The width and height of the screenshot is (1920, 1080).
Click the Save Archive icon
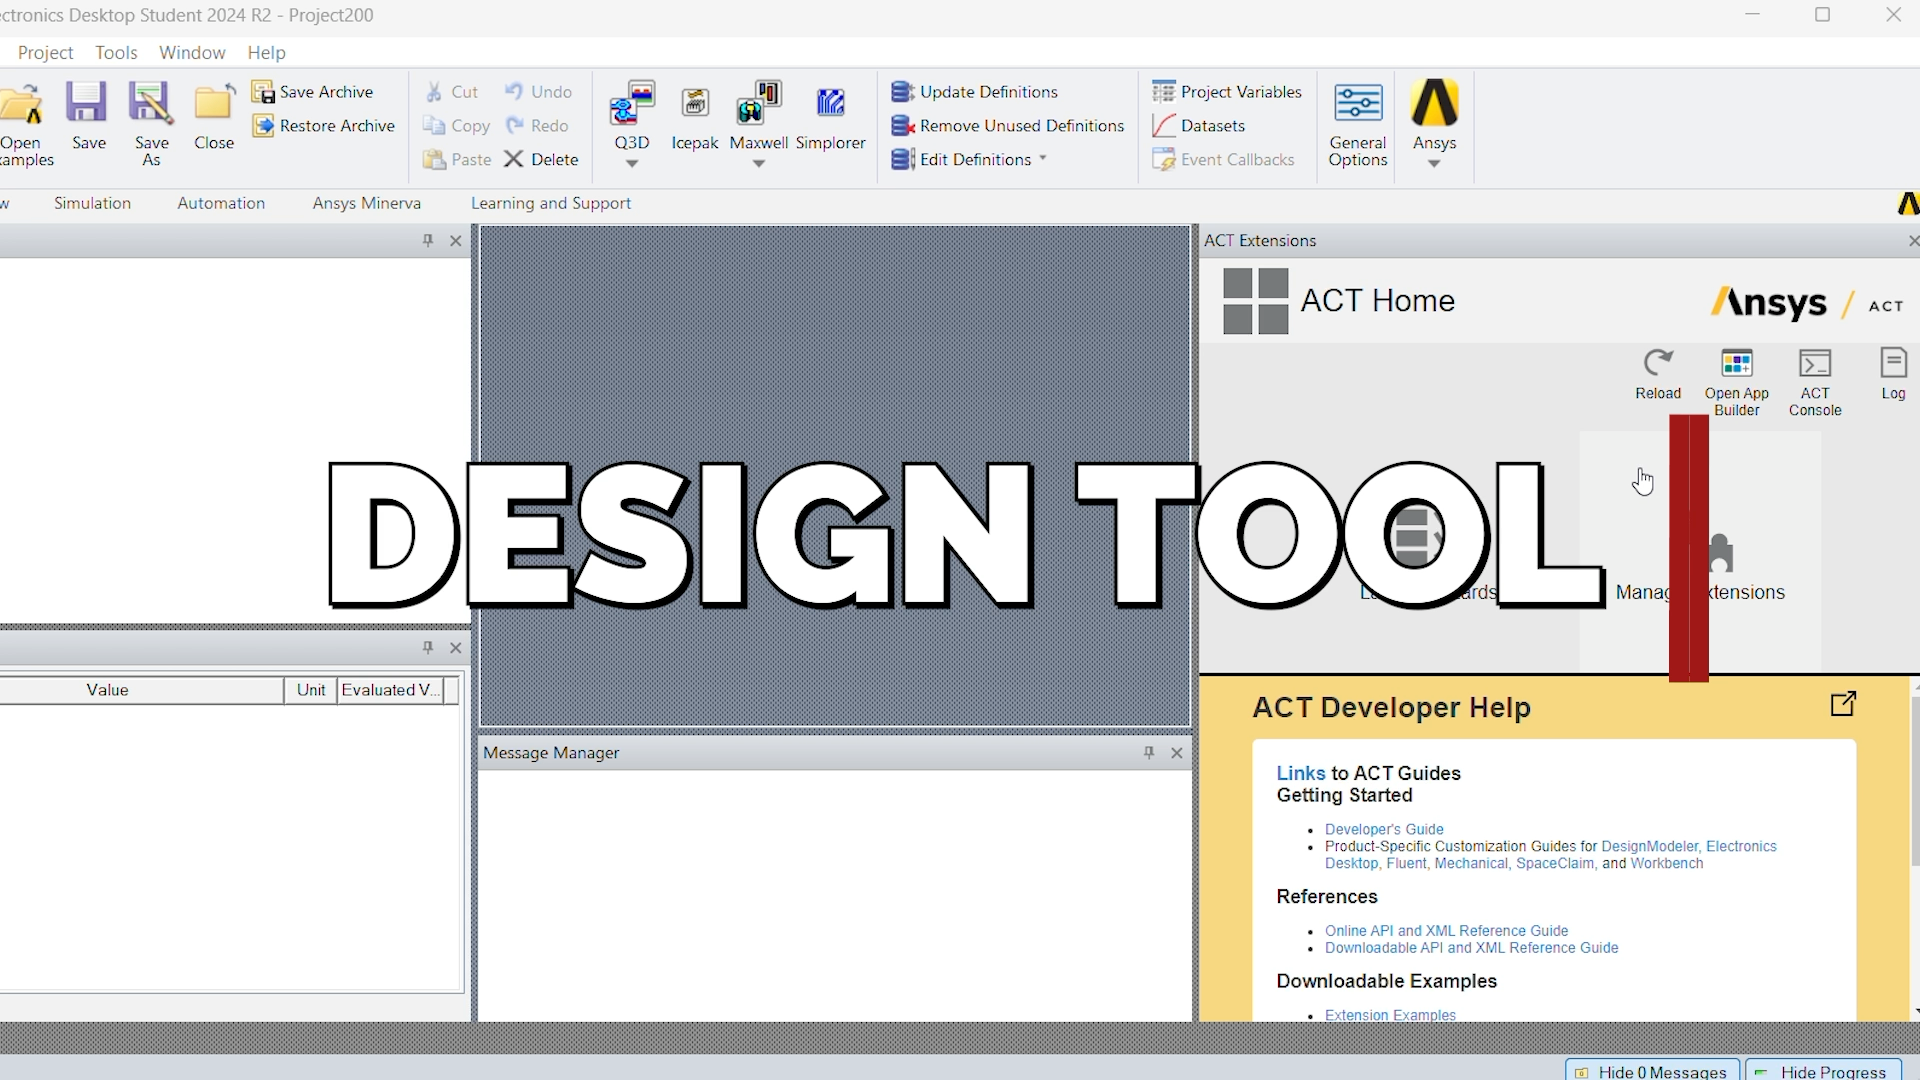(x=263, y=92)
